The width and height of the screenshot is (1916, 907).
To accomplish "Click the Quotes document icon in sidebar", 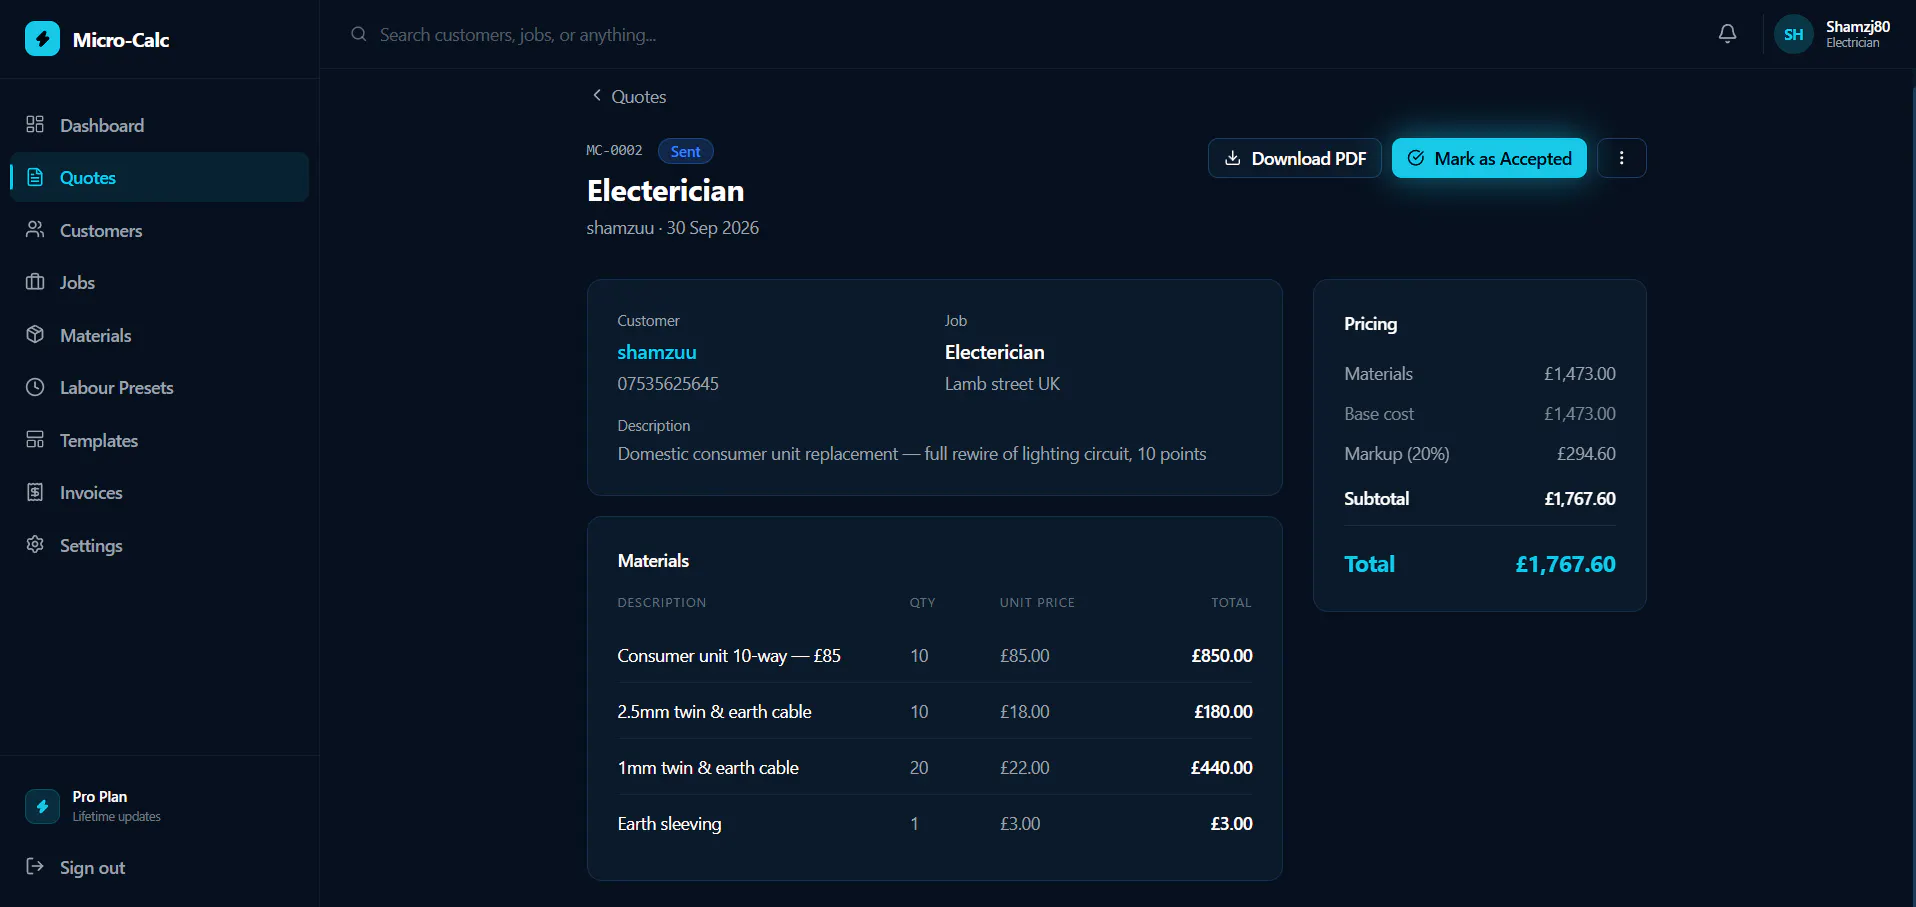I will [35, 177].
